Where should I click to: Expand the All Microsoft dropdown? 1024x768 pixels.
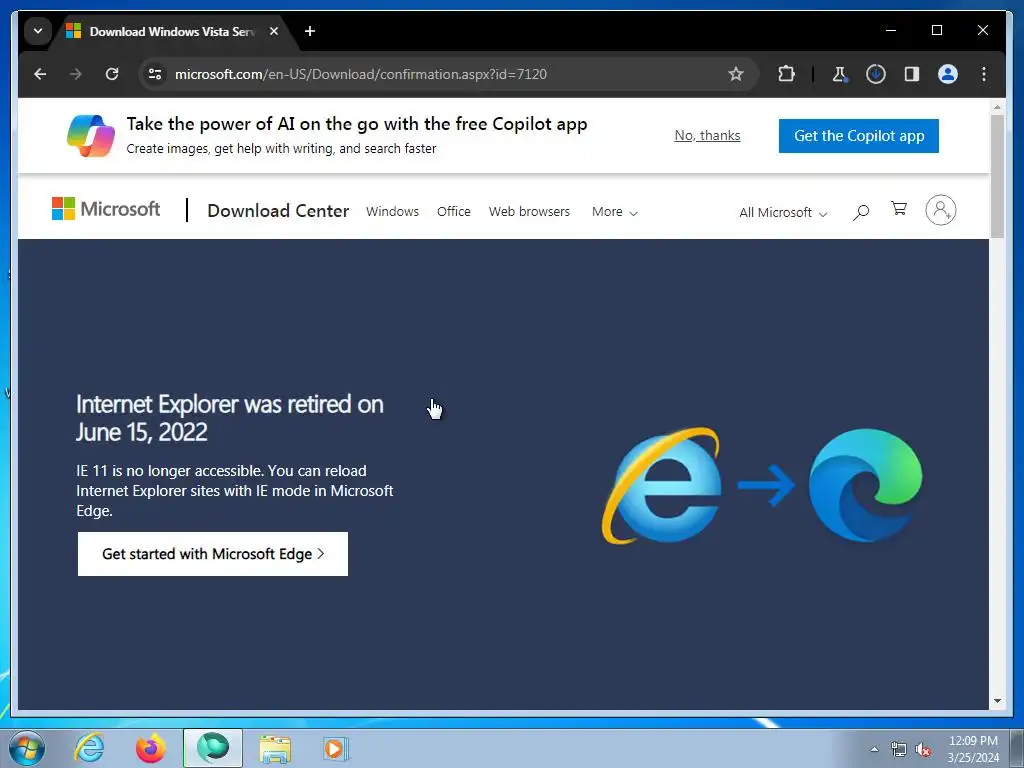click(x=783, y=212)
